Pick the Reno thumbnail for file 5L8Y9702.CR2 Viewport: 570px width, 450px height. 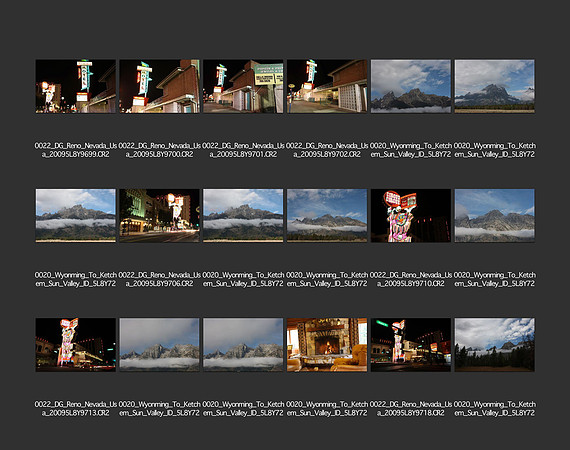(327, 86)
